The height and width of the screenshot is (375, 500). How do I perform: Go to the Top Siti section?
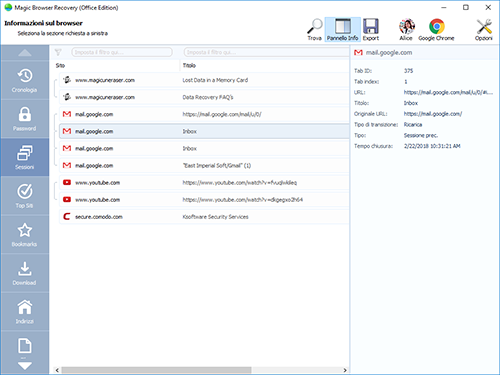pyautogui.click(x=25, y=196)
